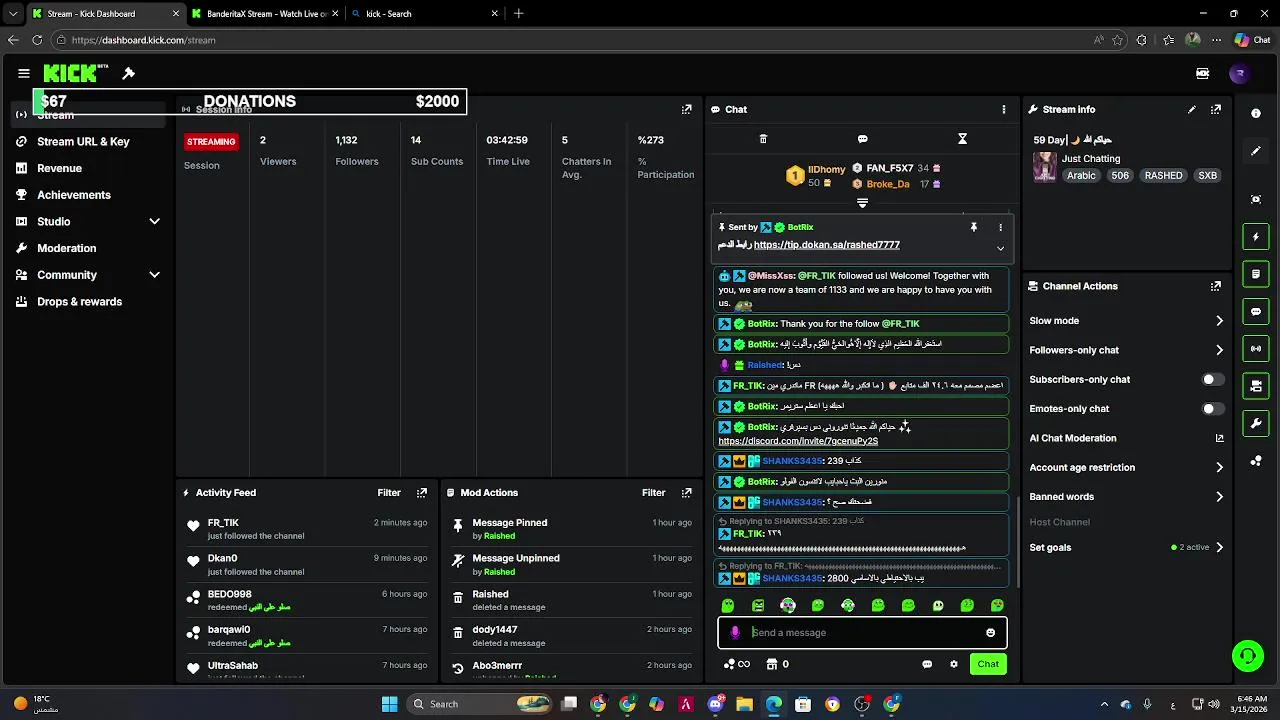
Task: Go to Revenue in the sidebar
Action: (59, 168)
